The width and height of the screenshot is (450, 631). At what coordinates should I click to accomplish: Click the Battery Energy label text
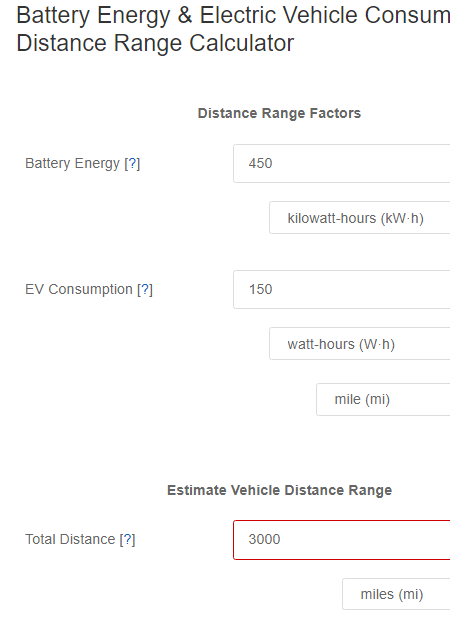pyautogui.click(x=72, y=163)
